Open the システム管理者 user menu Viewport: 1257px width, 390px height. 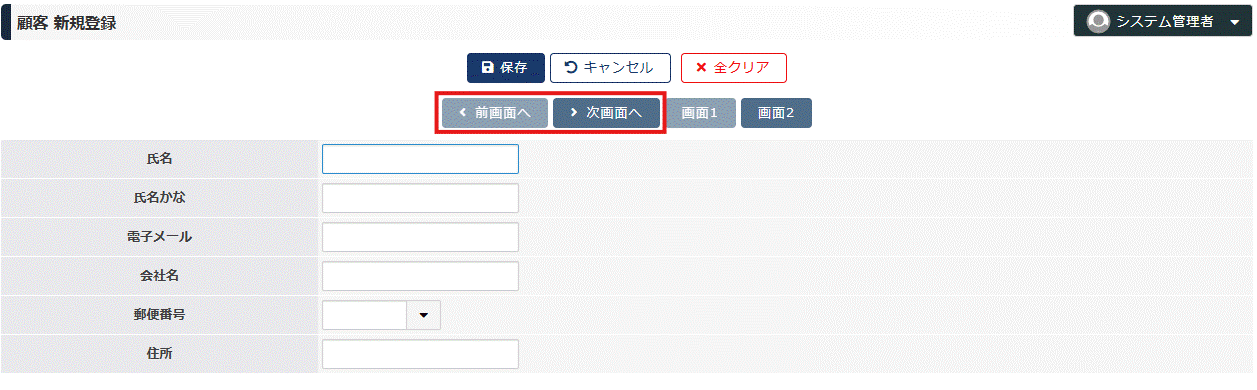click(1163, 21)
